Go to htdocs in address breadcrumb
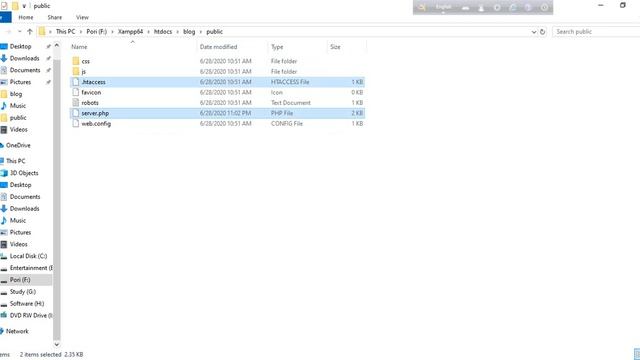This screenshot has height=360, width=640. 163,31
